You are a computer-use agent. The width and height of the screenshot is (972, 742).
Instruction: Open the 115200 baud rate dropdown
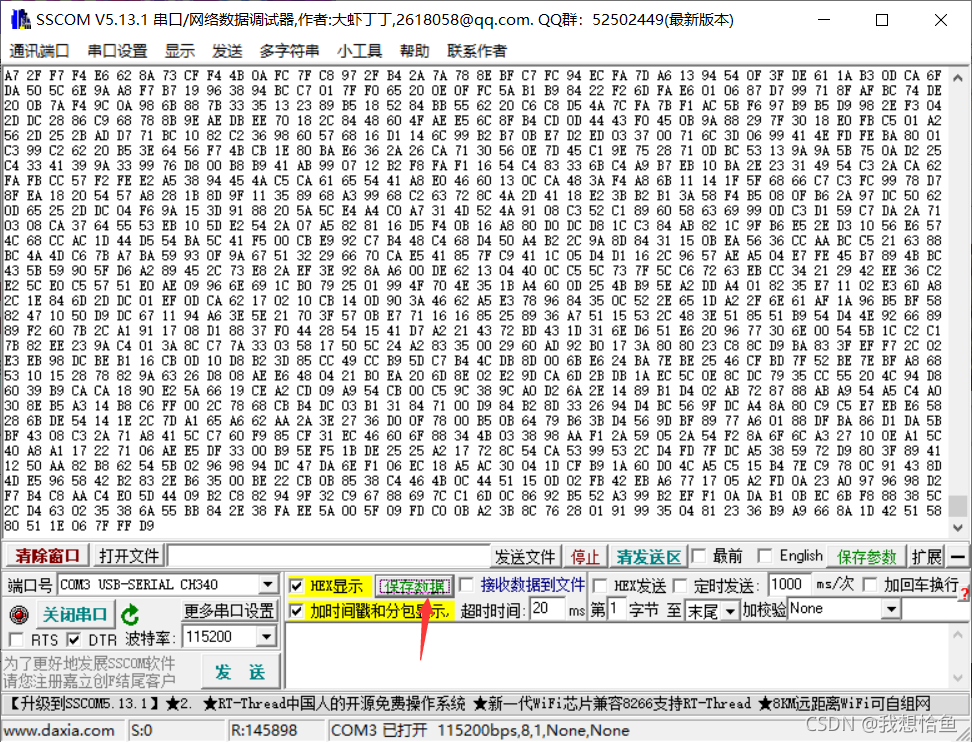tap(267, 636)
